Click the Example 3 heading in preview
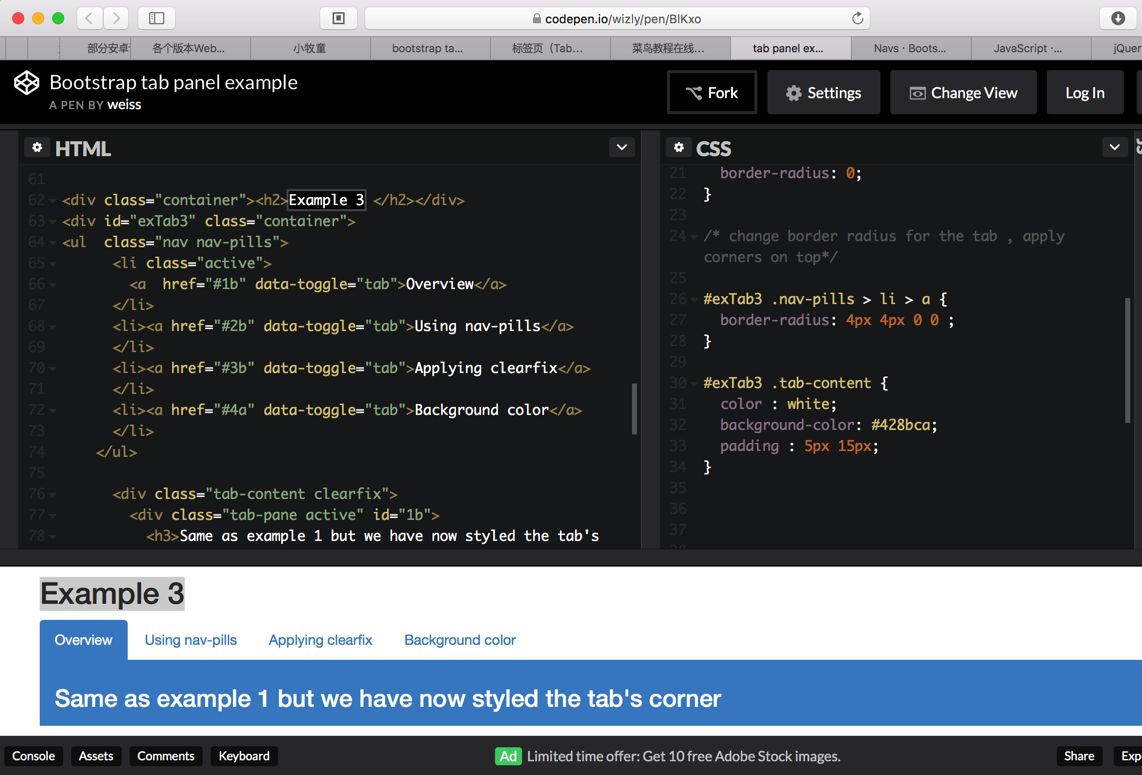This screenshot has height=775, width=1142. tap(112, 594)
